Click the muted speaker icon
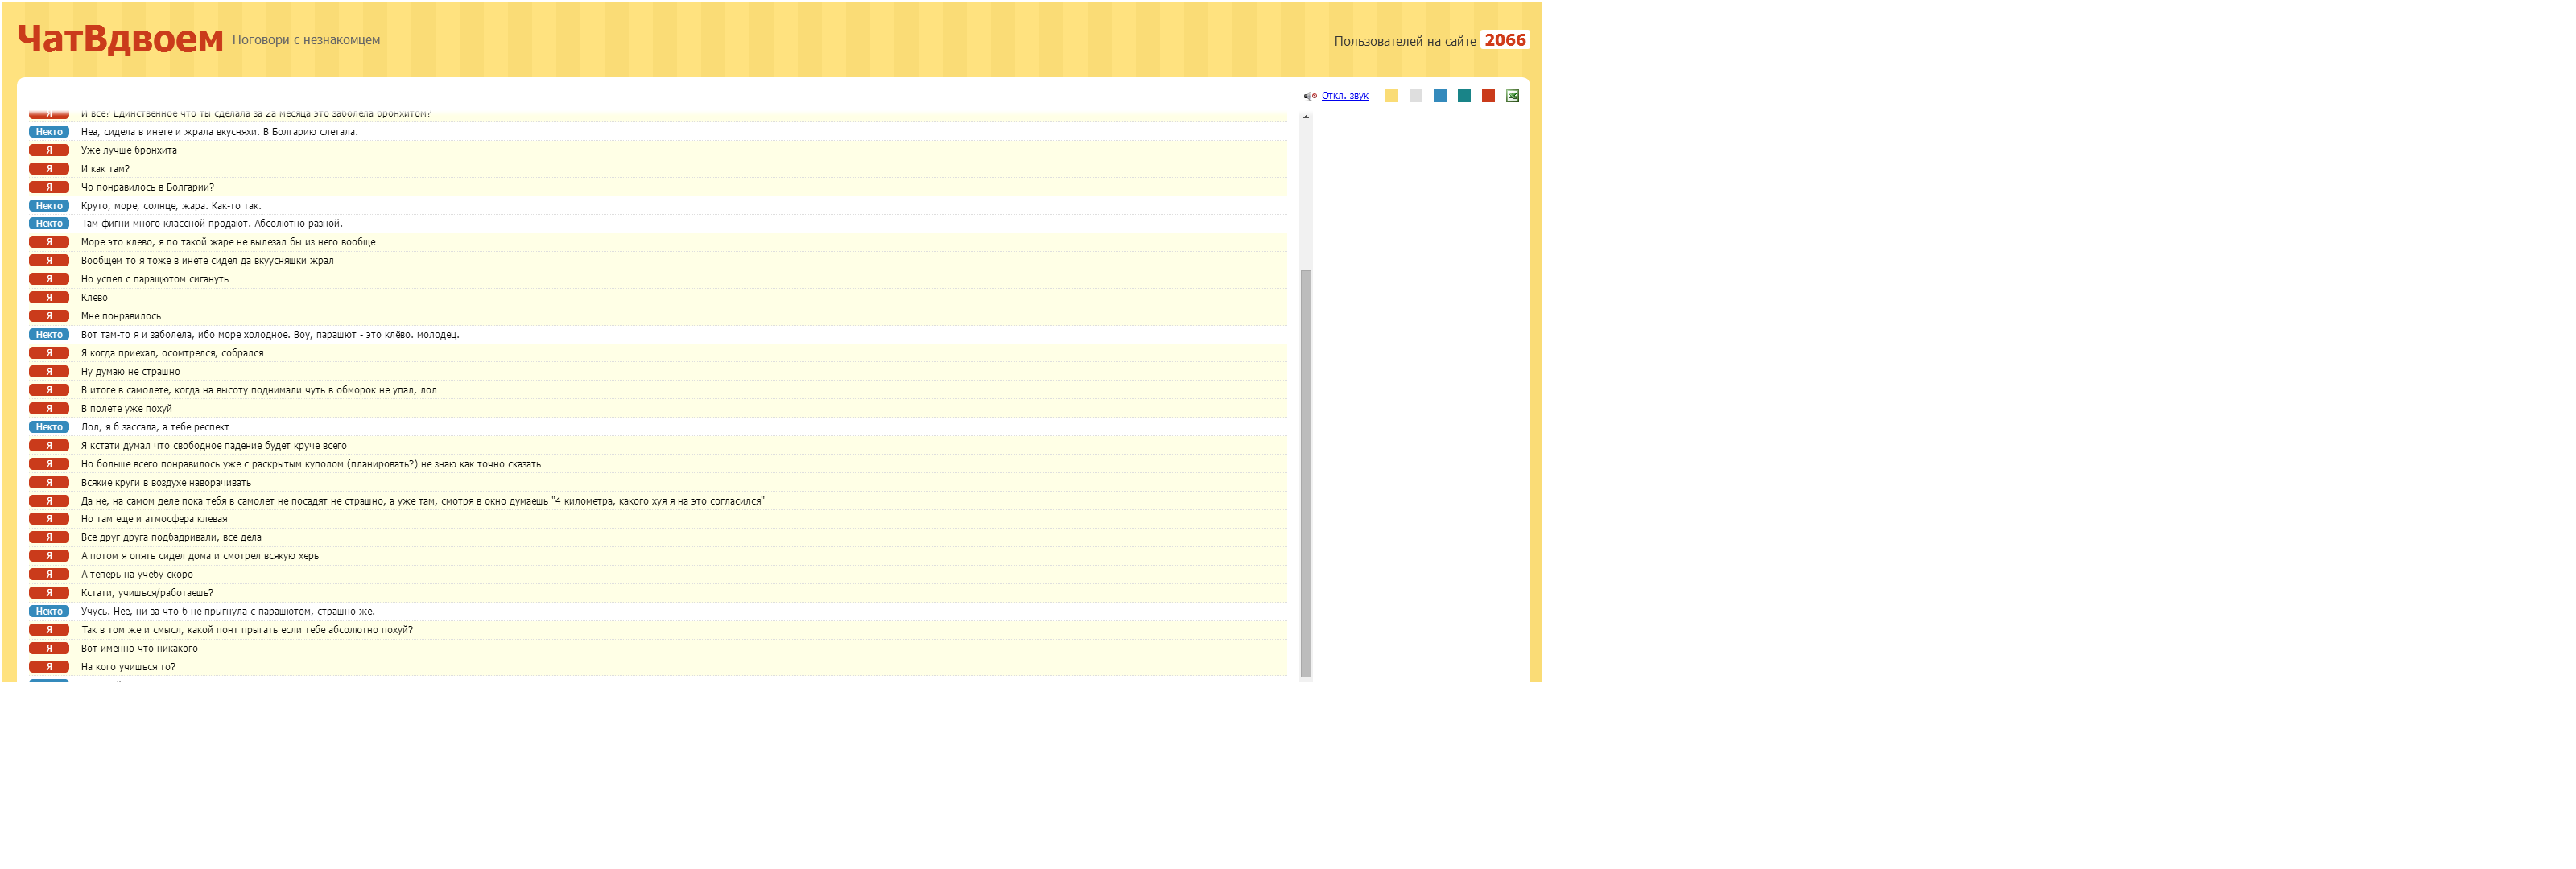 tap(1309, 96)
